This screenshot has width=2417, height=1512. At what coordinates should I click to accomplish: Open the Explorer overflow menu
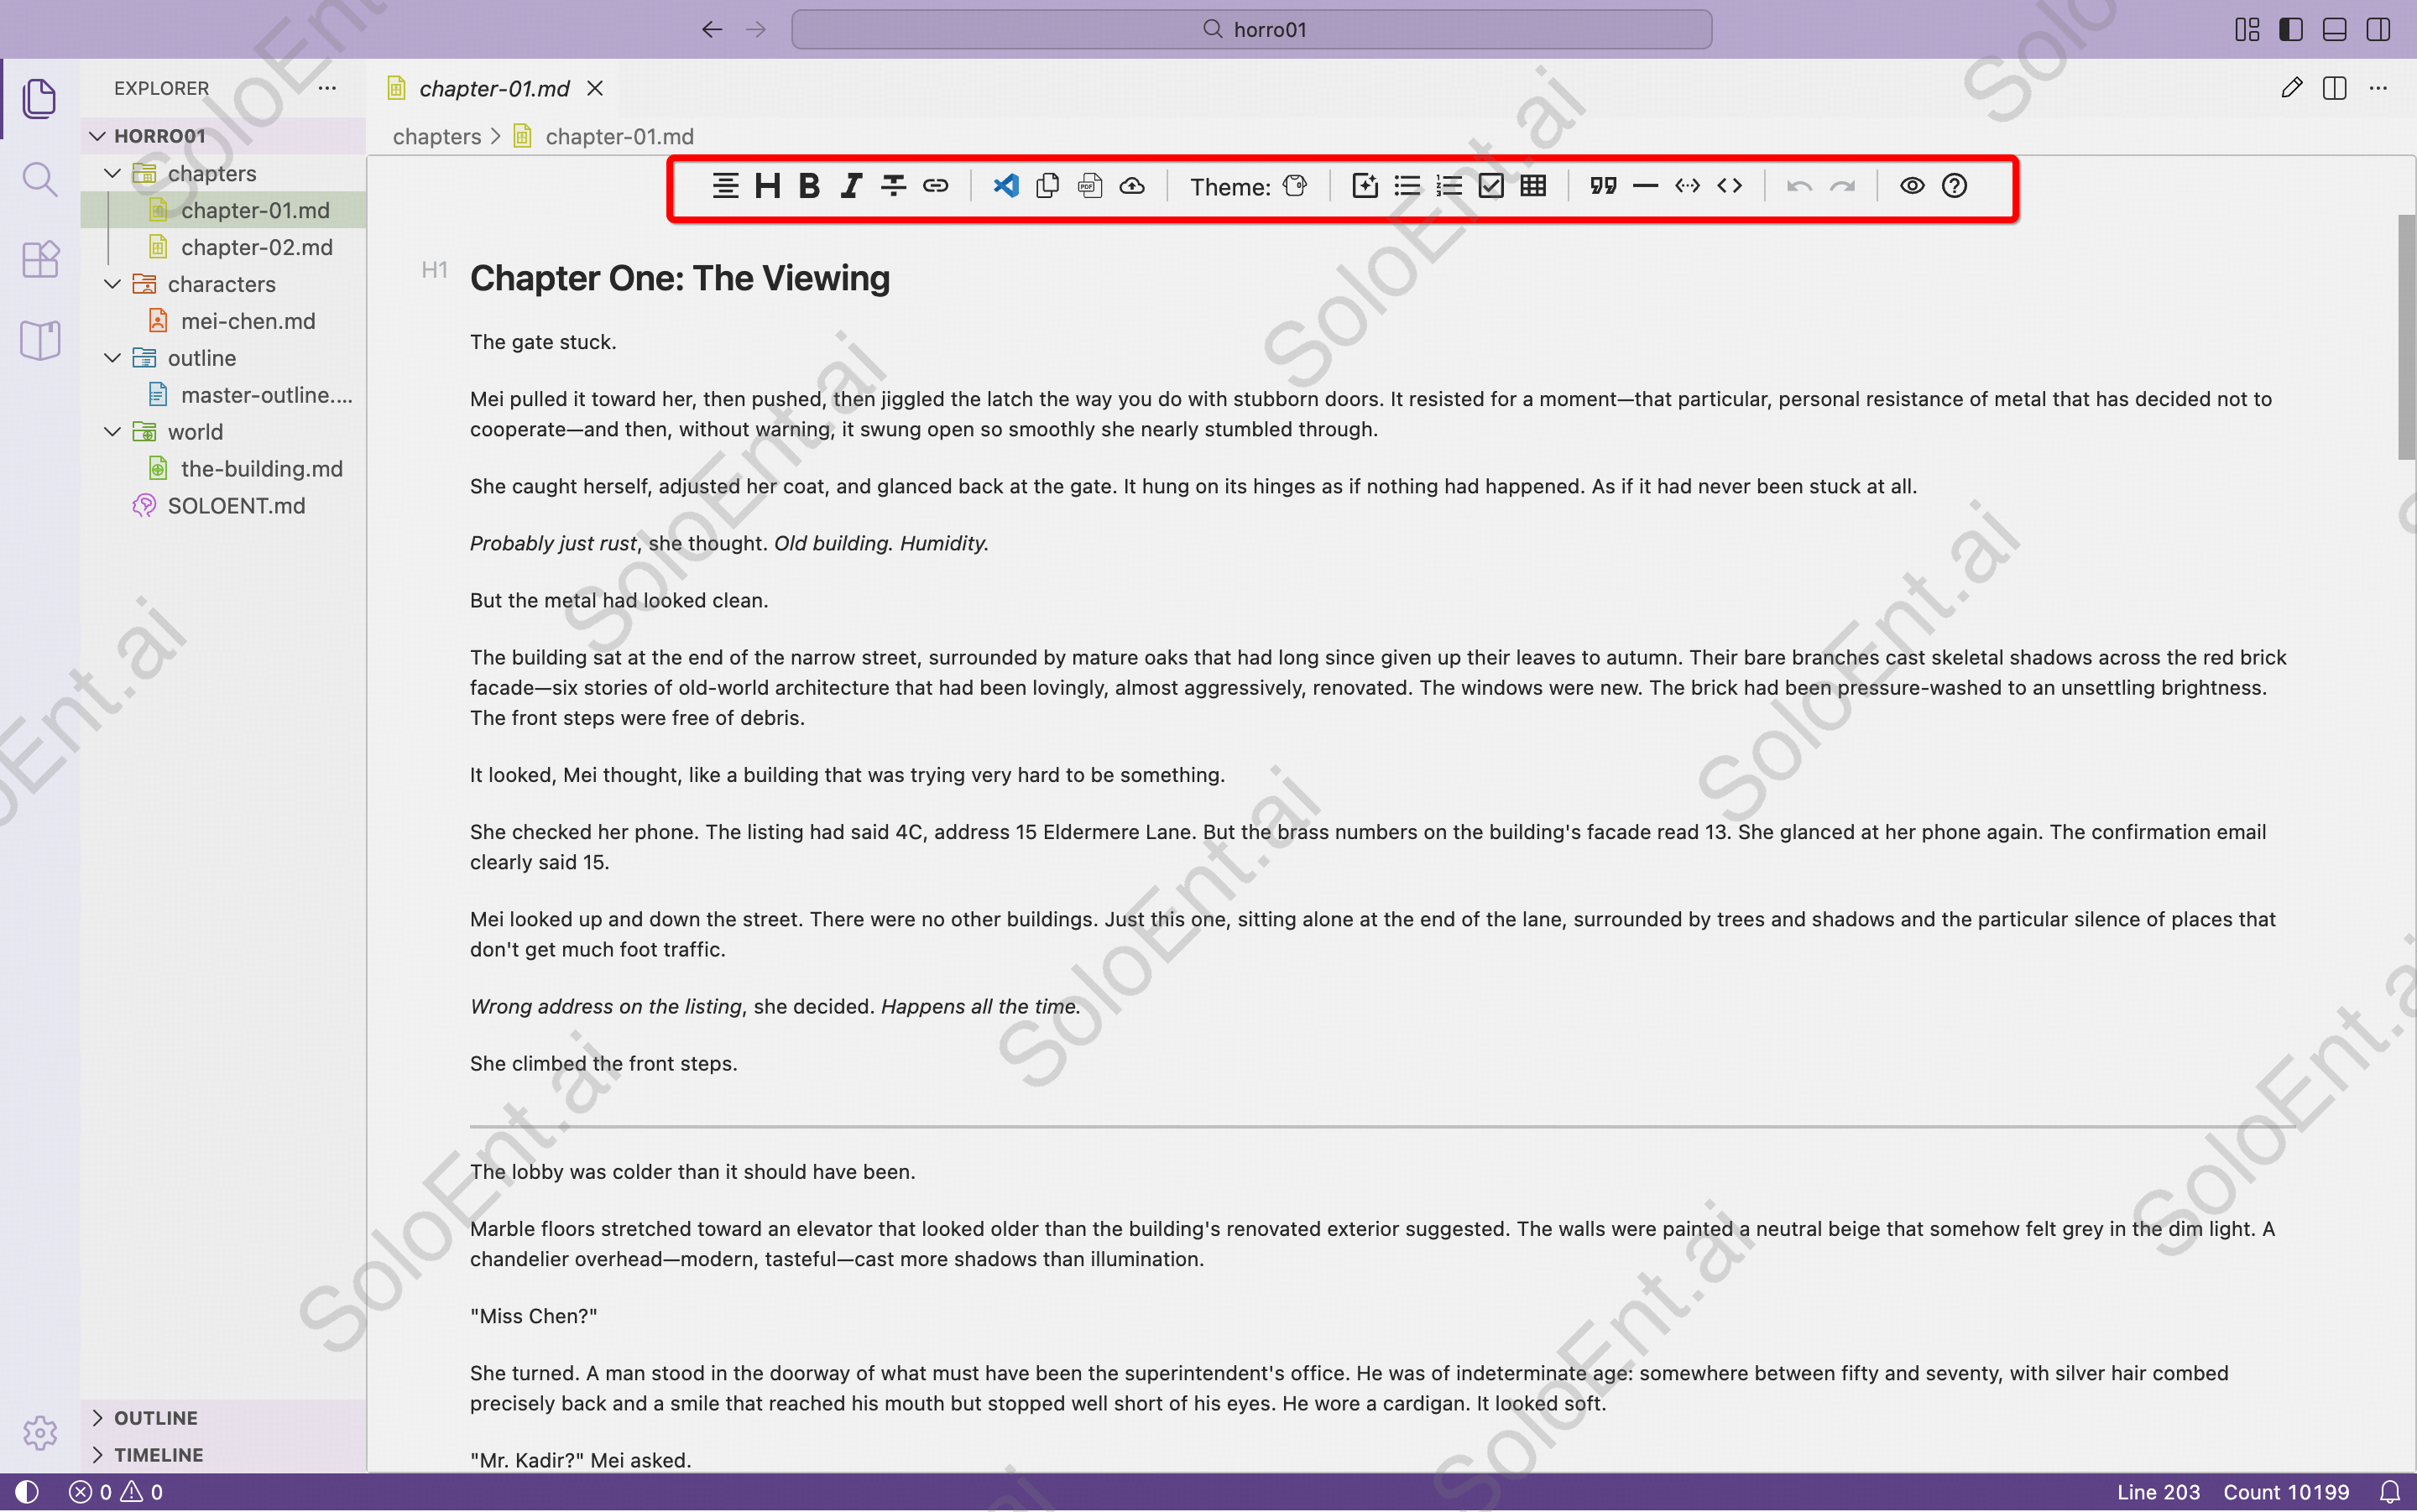[x=327, y=88]
